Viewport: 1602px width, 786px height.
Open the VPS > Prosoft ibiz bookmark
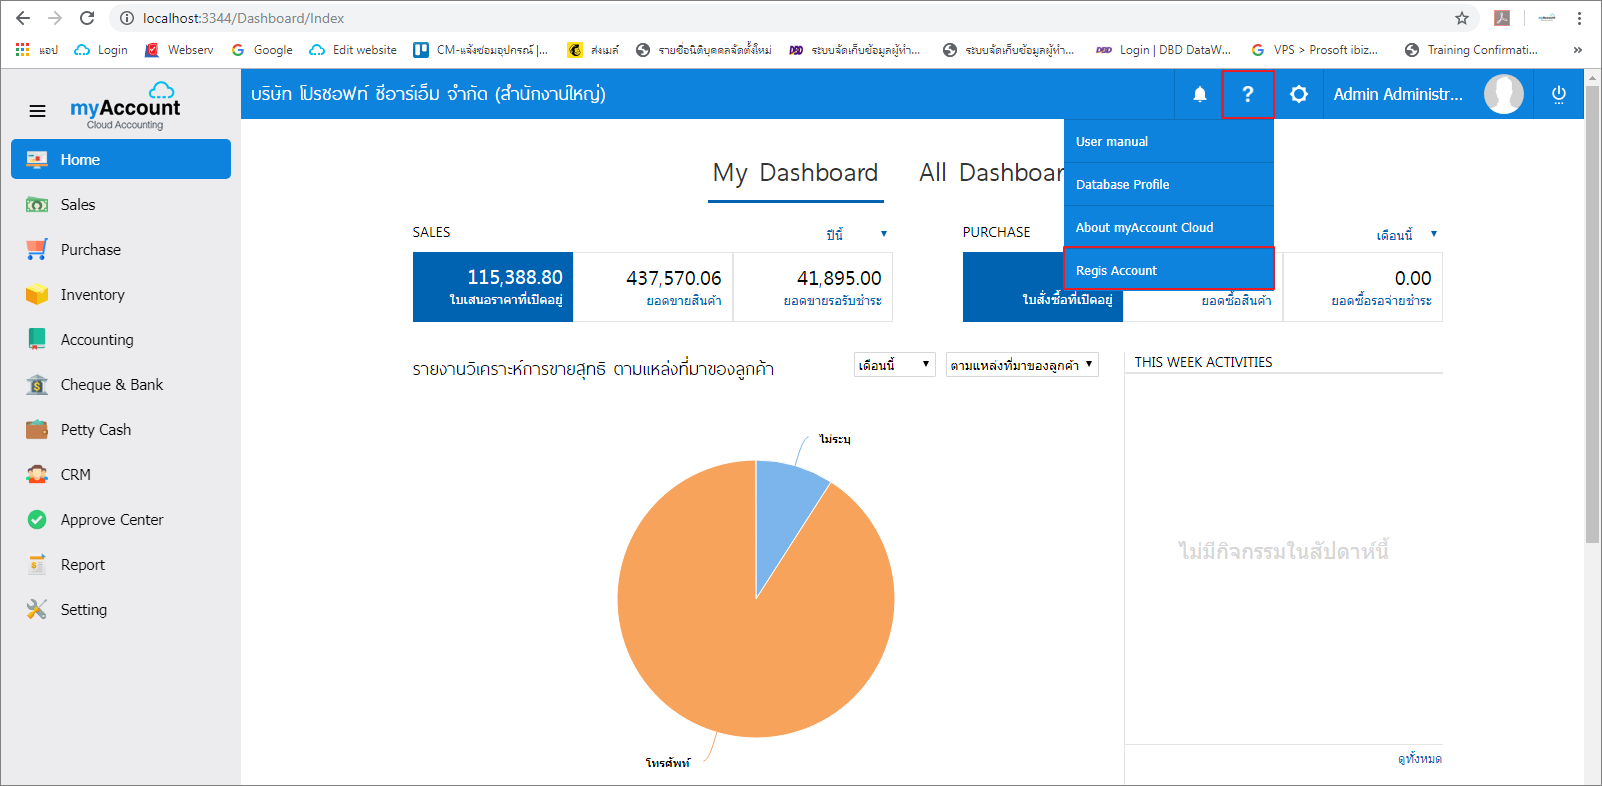pyautogui.click(x=1315, y=49)
